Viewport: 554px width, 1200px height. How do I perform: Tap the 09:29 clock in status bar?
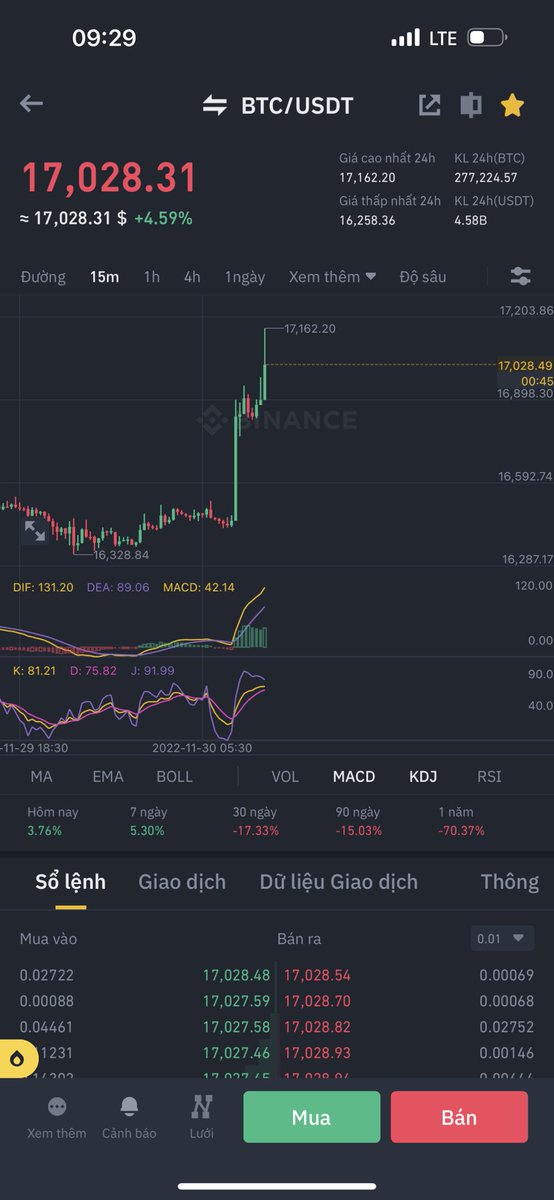pos(104,38)
